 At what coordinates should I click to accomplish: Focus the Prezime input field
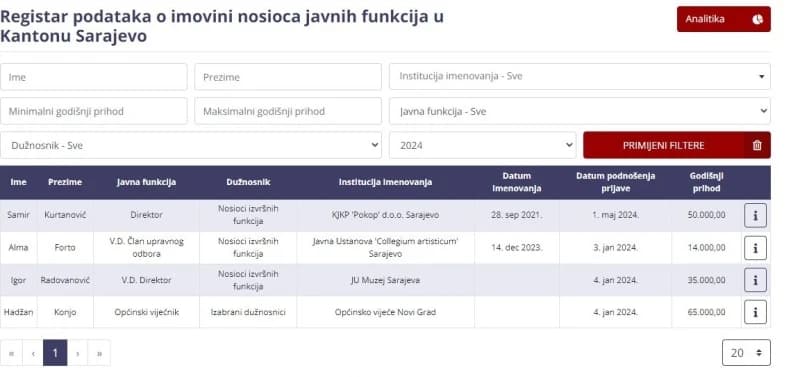[288, 77]
